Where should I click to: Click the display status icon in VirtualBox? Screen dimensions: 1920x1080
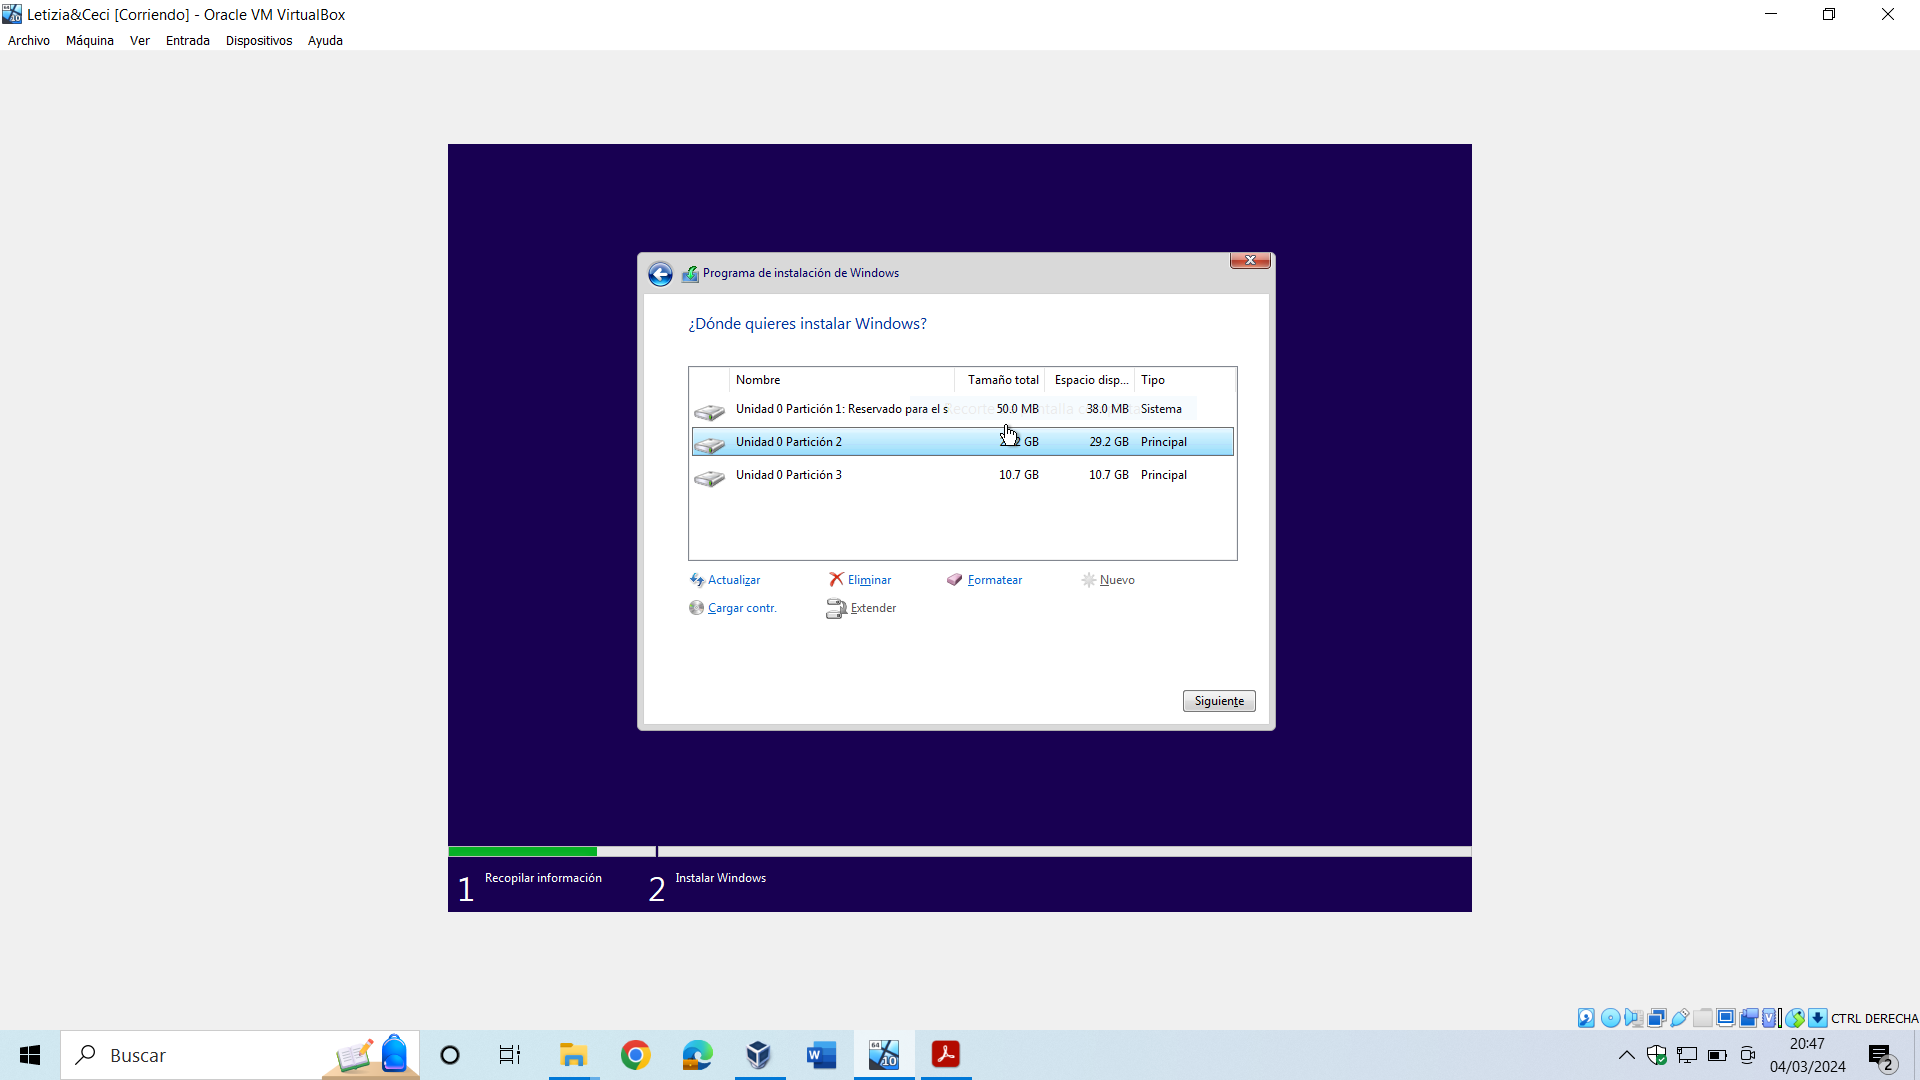(1726, 1018)
